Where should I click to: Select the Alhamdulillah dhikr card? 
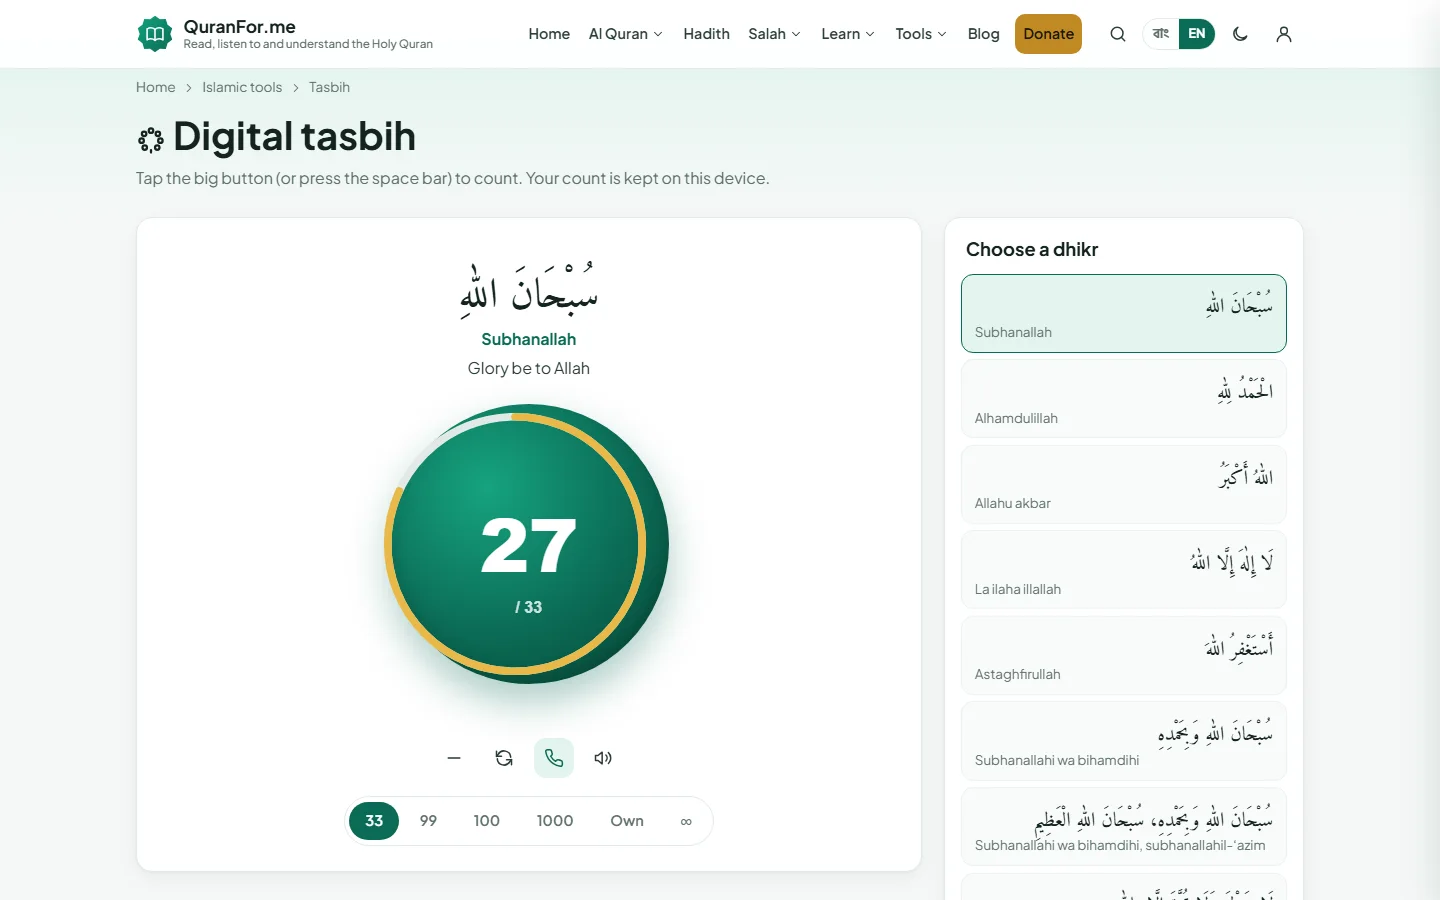pyautogui.click(x=1124, y=399)
